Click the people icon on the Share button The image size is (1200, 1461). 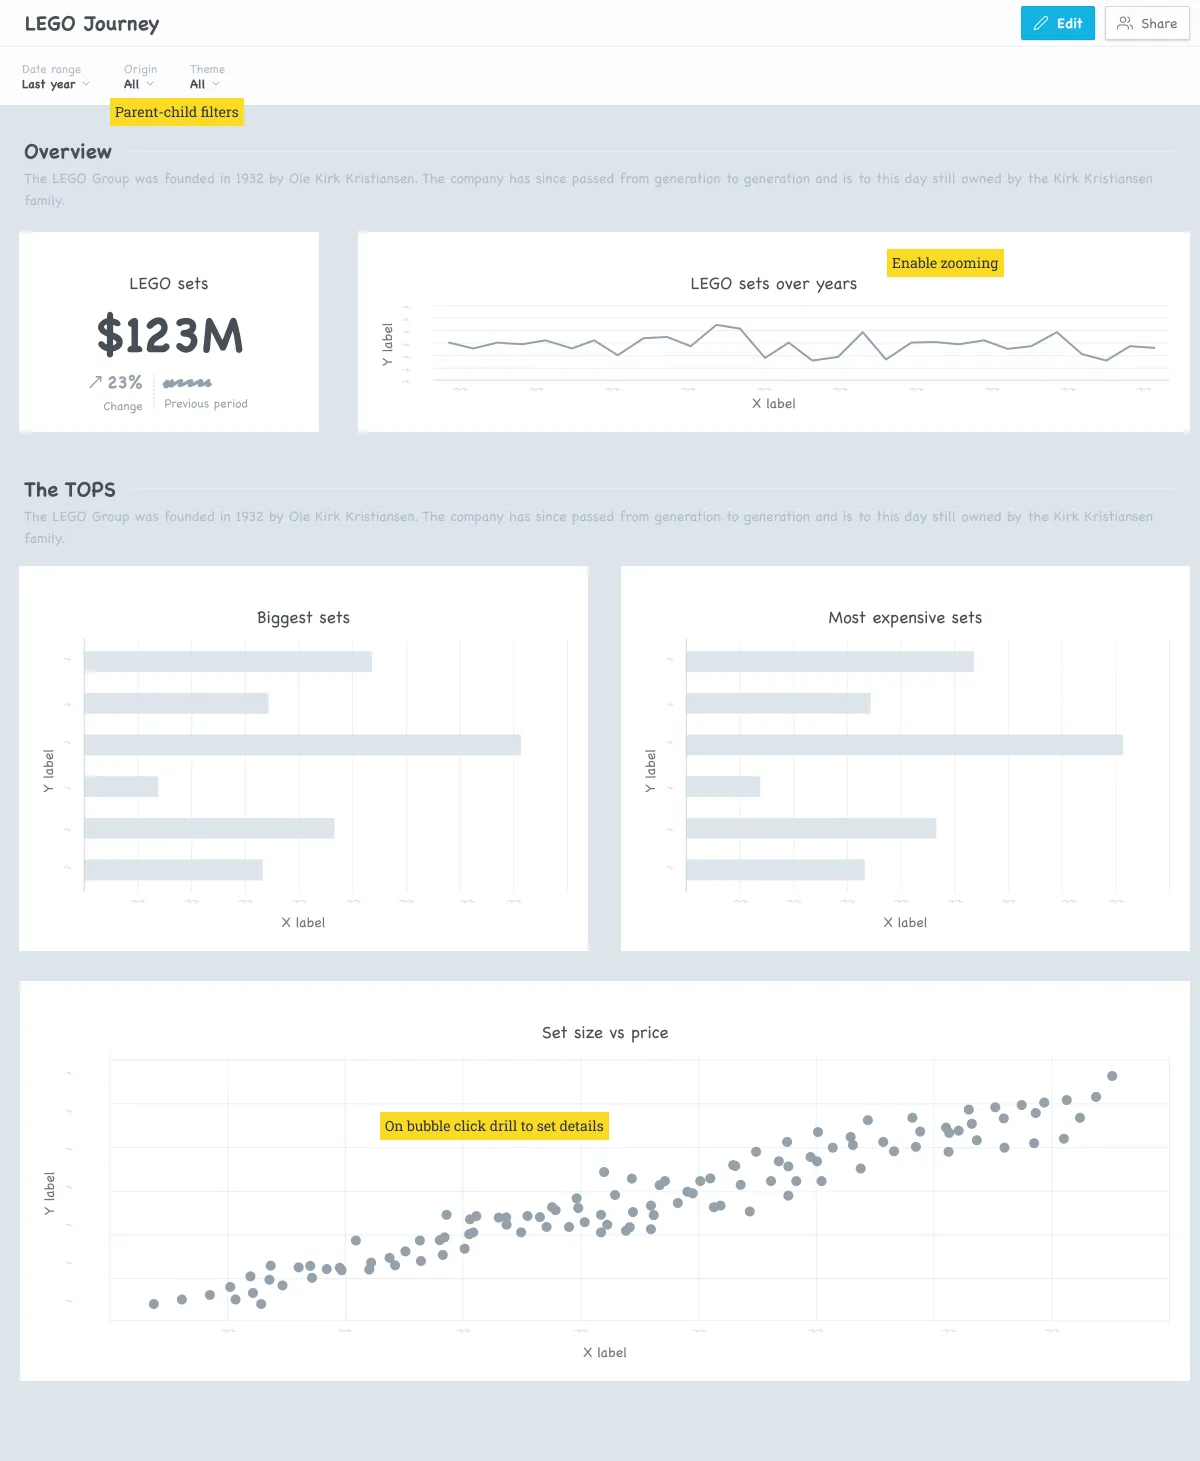[x=1124, y=23]
